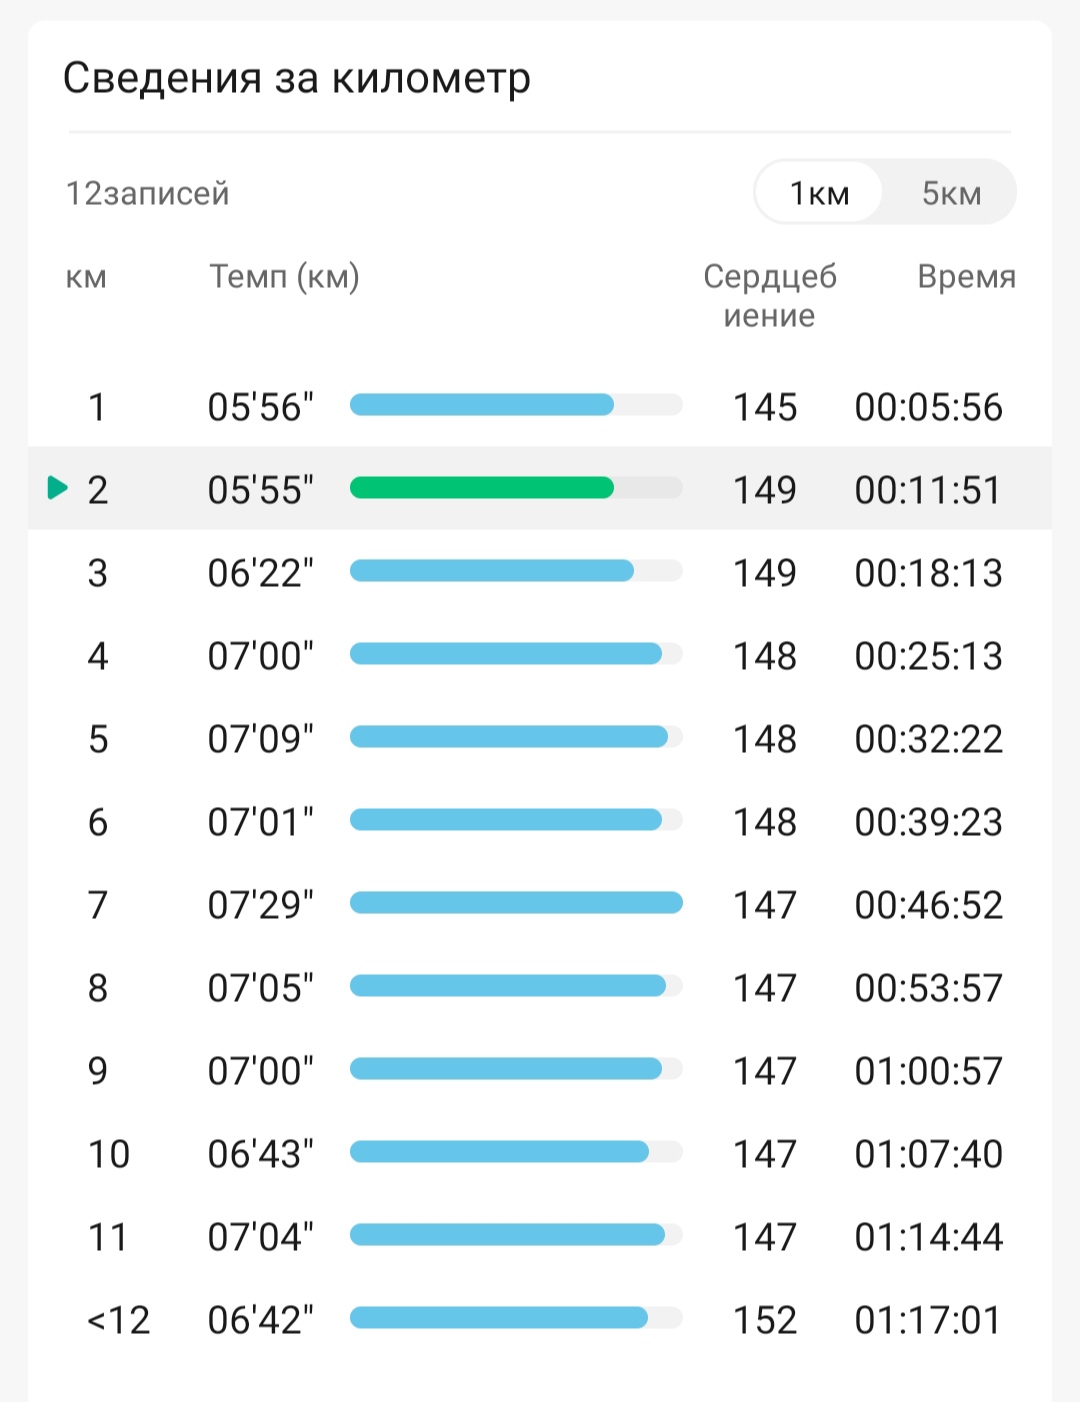1080x1402 pixels.
Task: Click time 00:32:22 in kilometer 5 row
Action: [928, 739]
